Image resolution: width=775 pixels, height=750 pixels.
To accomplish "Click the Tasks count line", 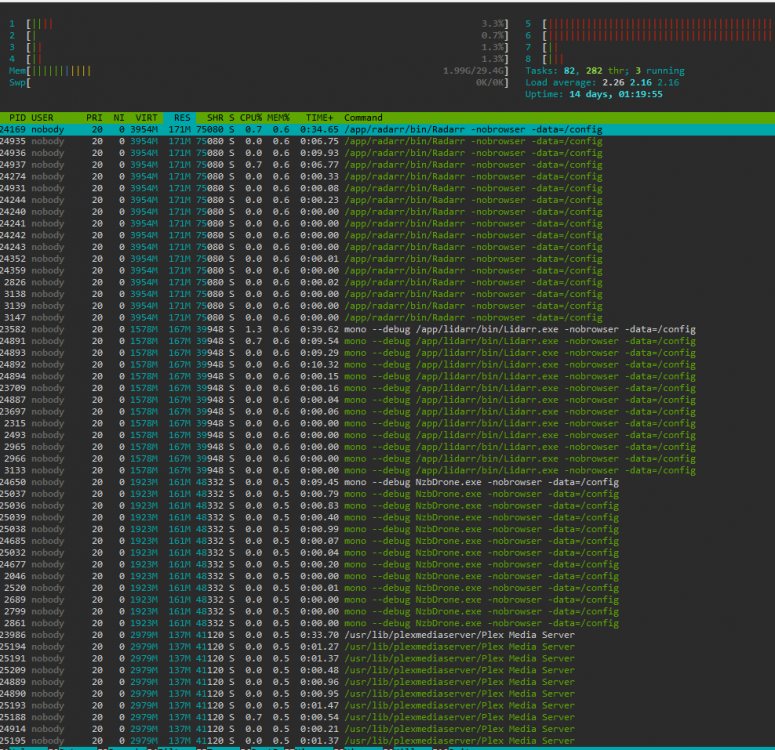I will (x=604, y=71).
